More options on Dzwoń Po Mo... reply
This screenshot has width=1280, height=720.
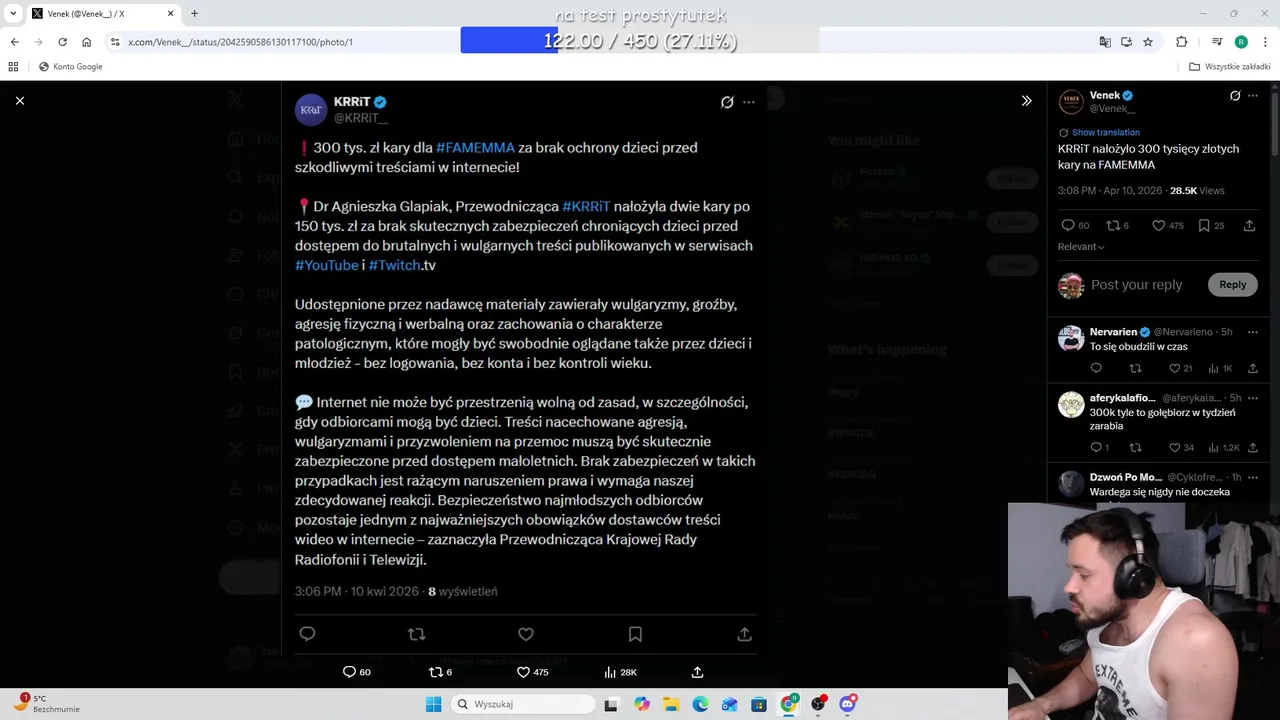(1253, 477)
